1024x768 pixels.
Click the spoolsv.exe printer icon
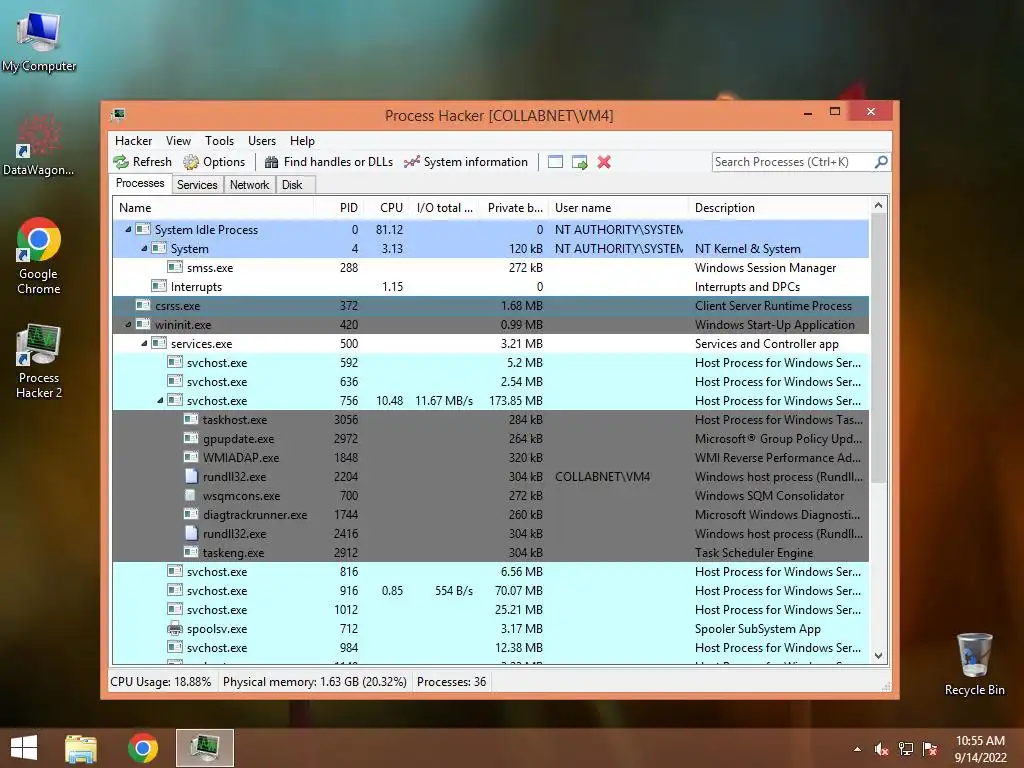point(174,629)
